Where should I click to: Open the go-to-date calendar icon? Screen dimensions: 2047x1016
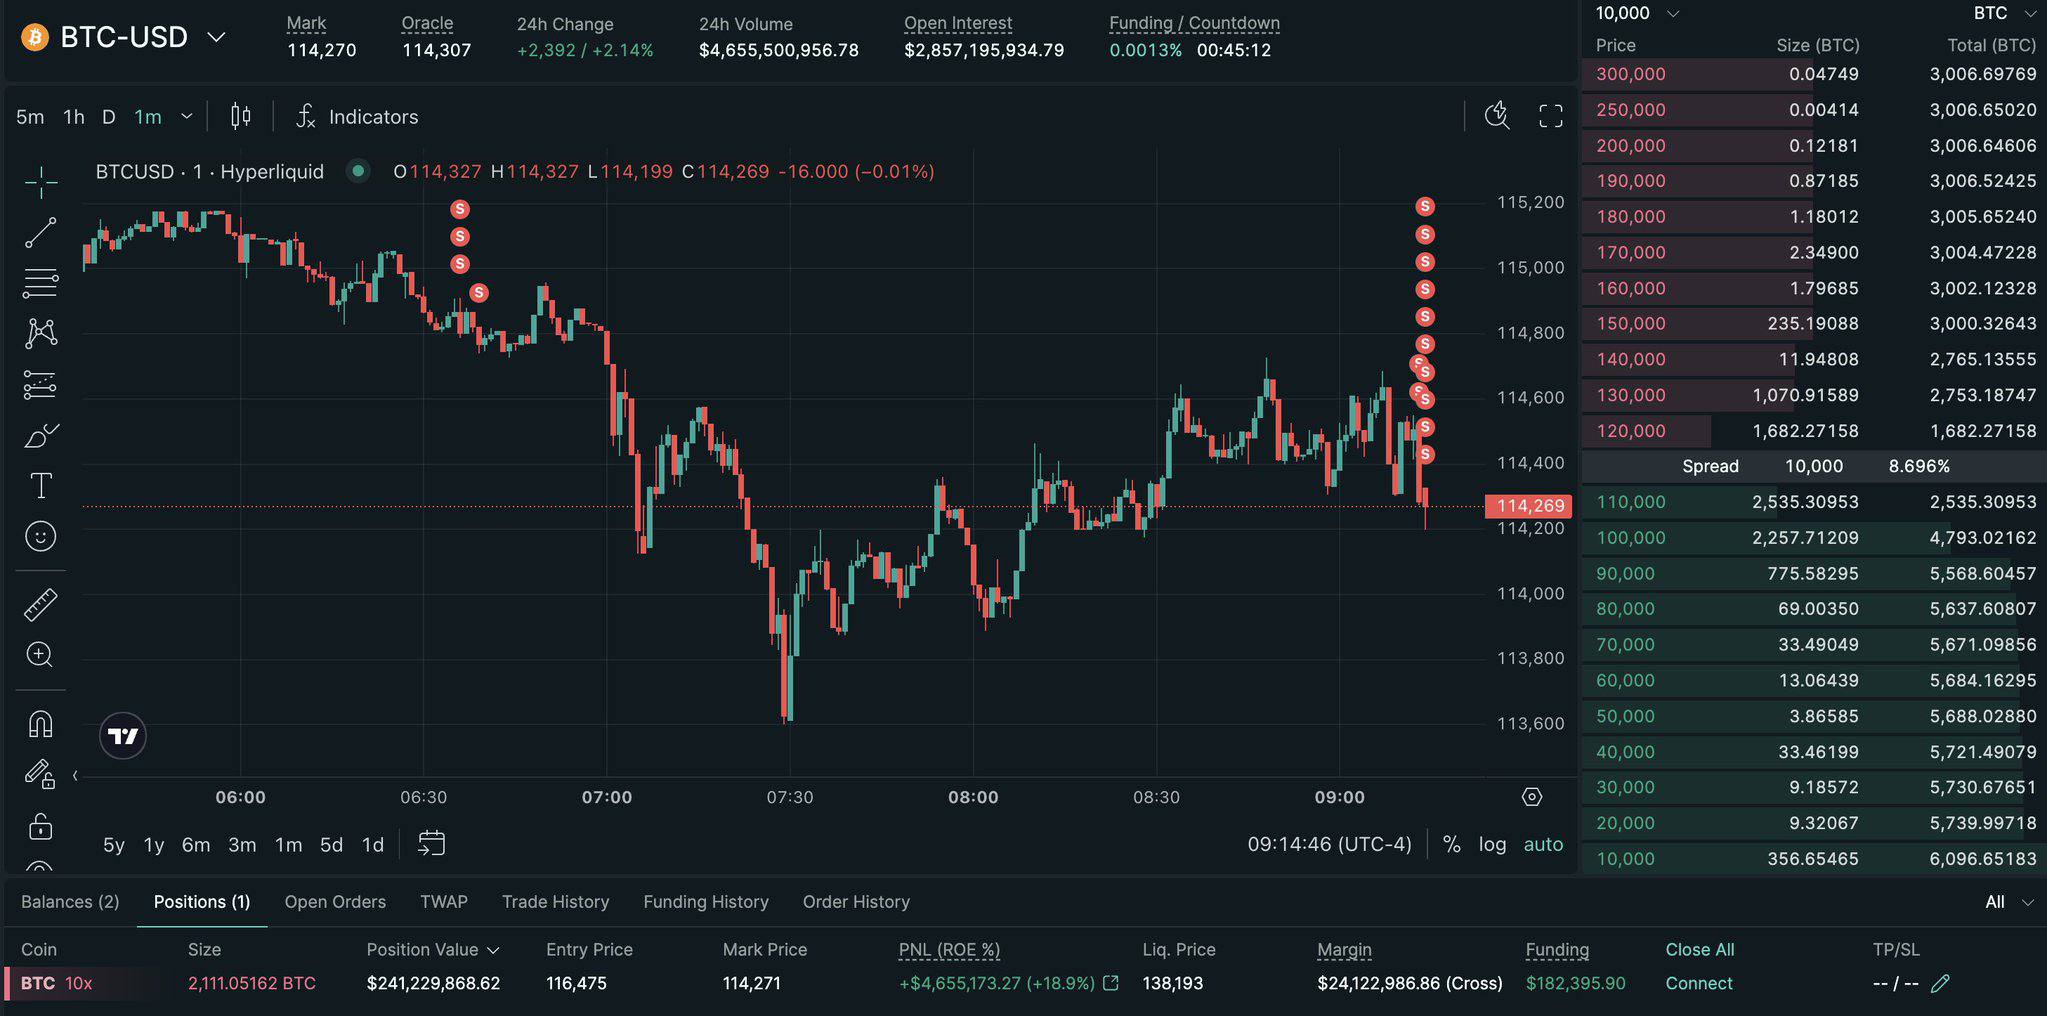(x=431, y=844)
